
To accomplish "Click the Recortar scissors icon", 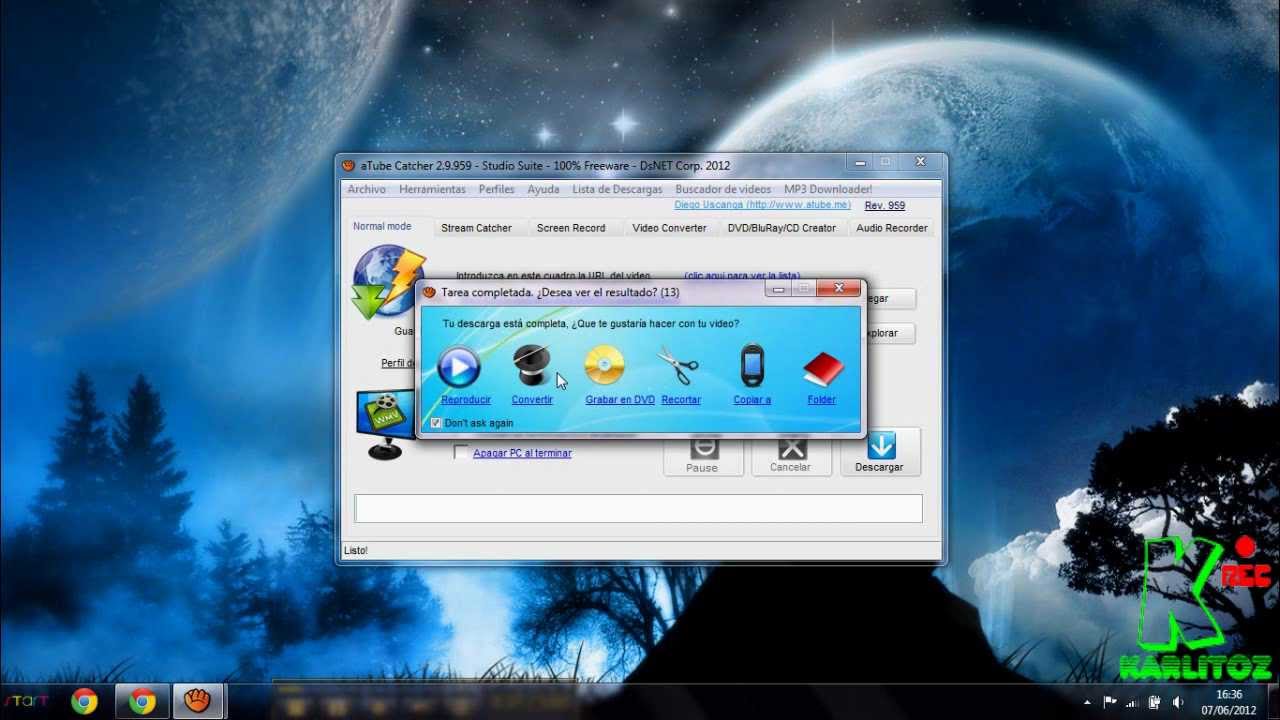I will tap(678, 366).
